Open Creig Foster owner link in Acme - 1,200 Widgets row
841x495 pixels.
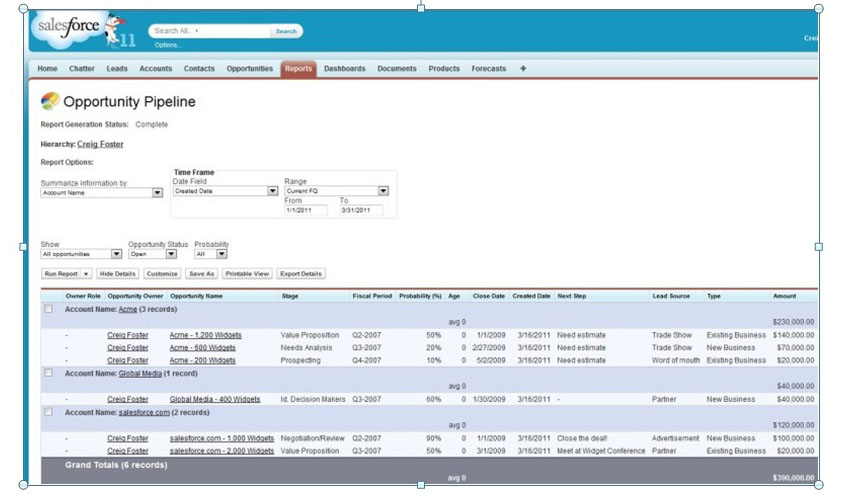128,335
